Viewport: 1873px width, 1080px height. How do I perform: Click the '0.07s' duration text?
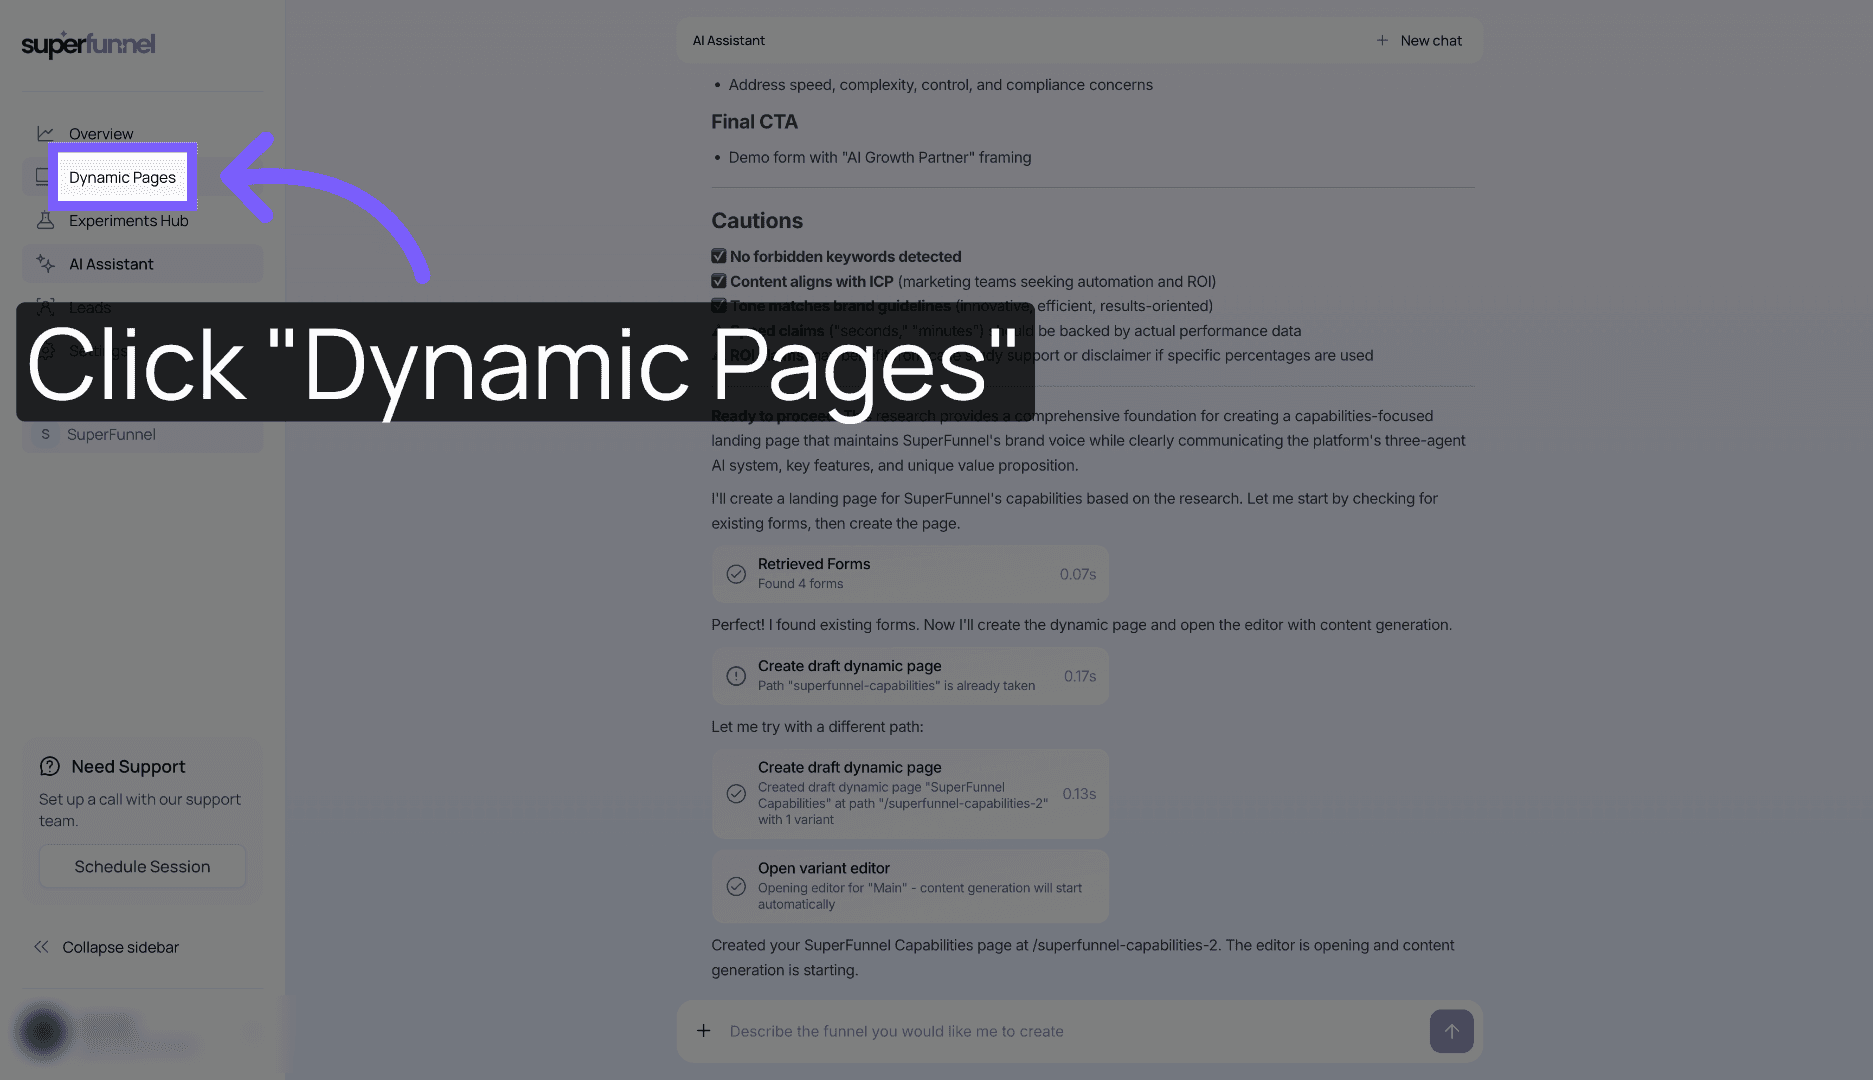[x=1078, y=574]
